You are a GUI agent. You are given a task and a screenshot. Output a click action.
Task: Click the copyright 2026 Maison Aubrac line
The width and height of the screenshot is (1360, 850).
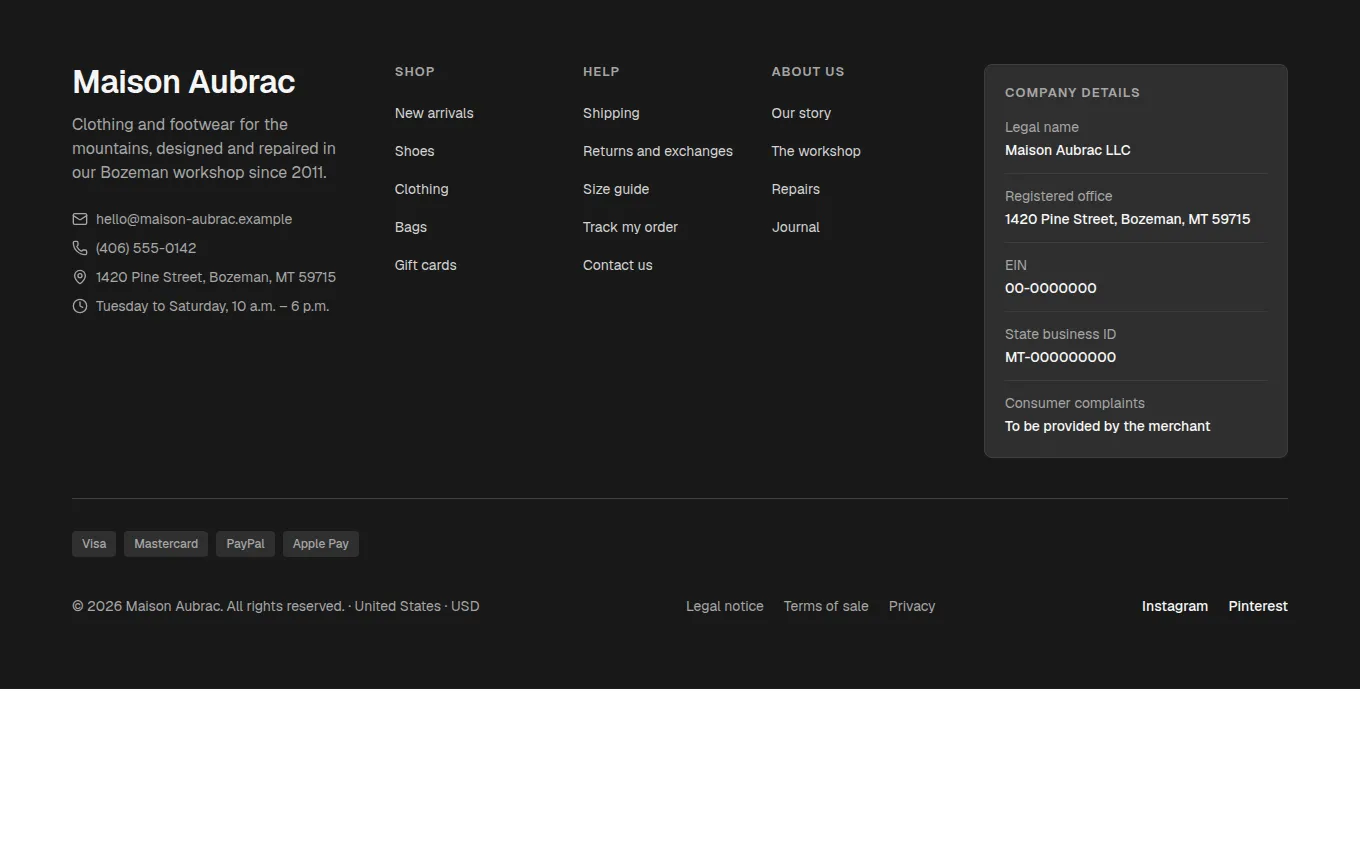point(276,606)
